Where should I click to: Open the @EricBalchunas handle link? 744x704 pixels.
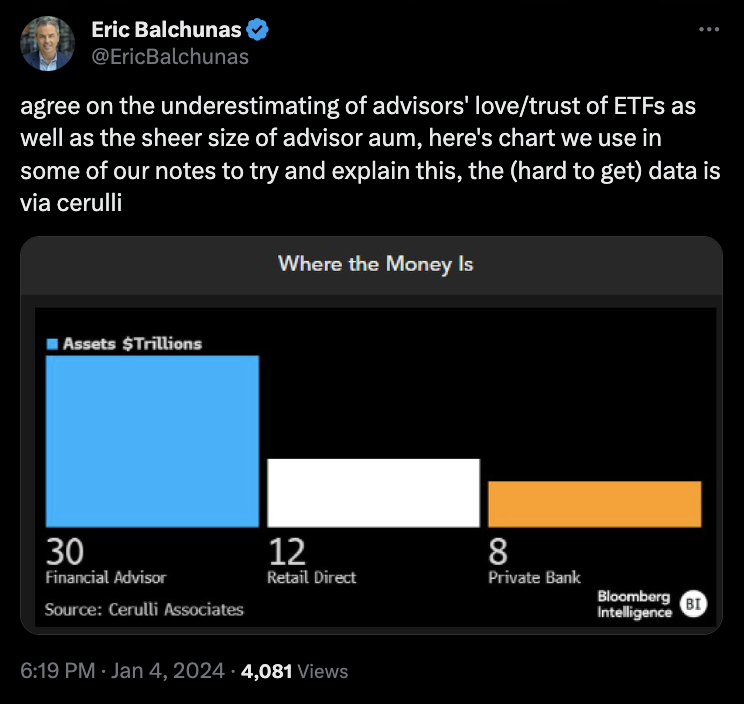click(170, 57)
